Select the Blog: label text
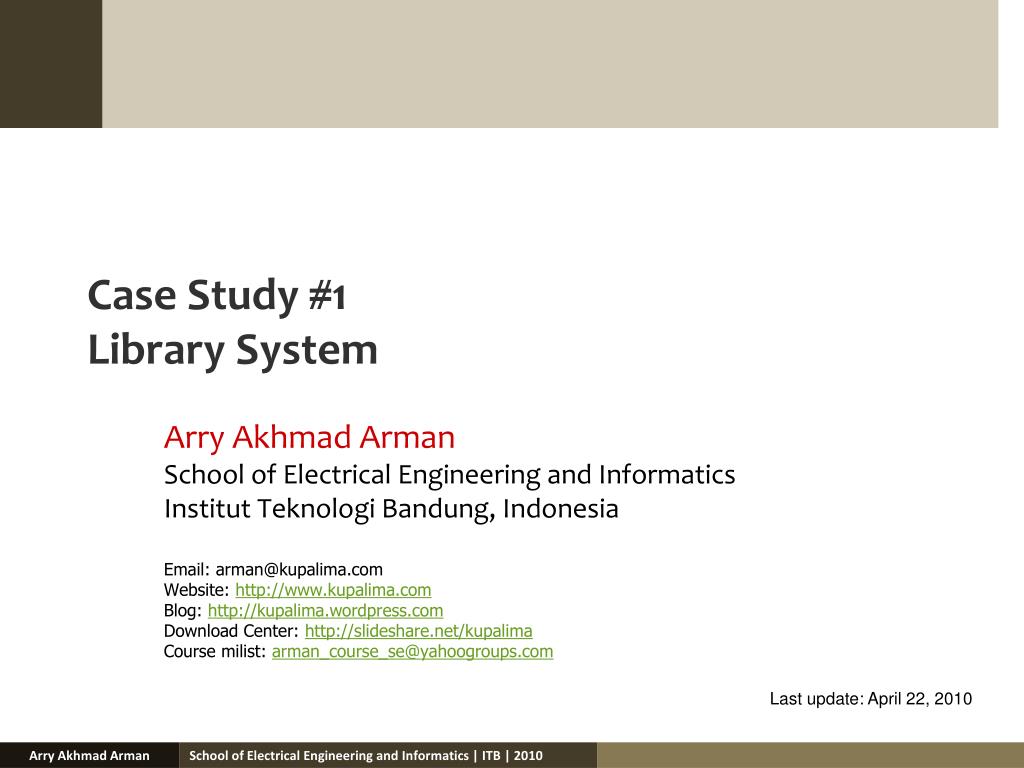Viewport: 1024px width, 768px height. point(180,610)
